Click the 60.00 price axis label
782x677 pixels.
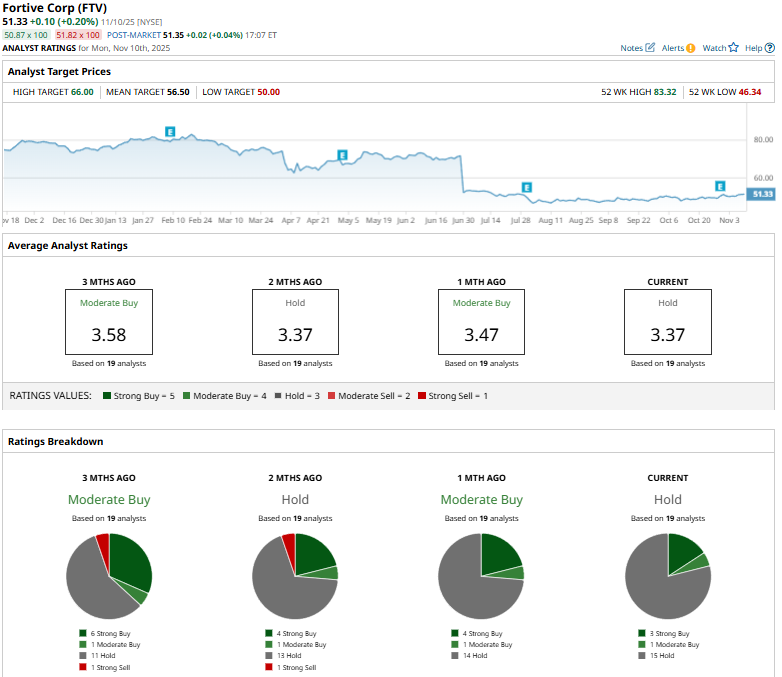tap(763, 178)
